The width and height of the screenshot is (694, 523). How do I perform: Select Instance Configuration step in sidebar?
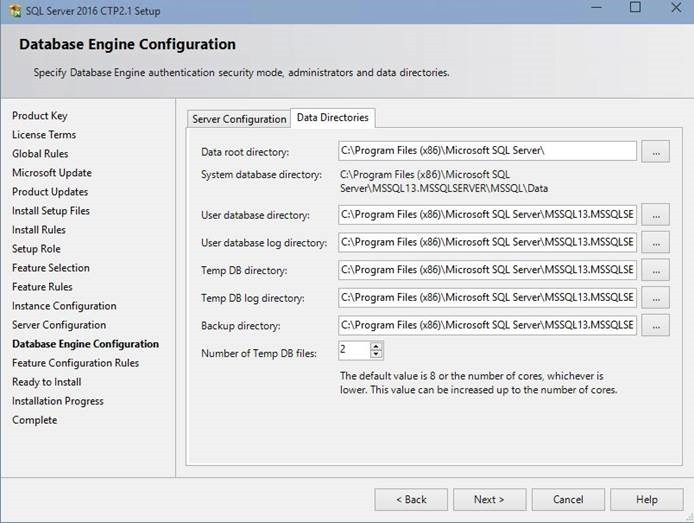[64, 306]
